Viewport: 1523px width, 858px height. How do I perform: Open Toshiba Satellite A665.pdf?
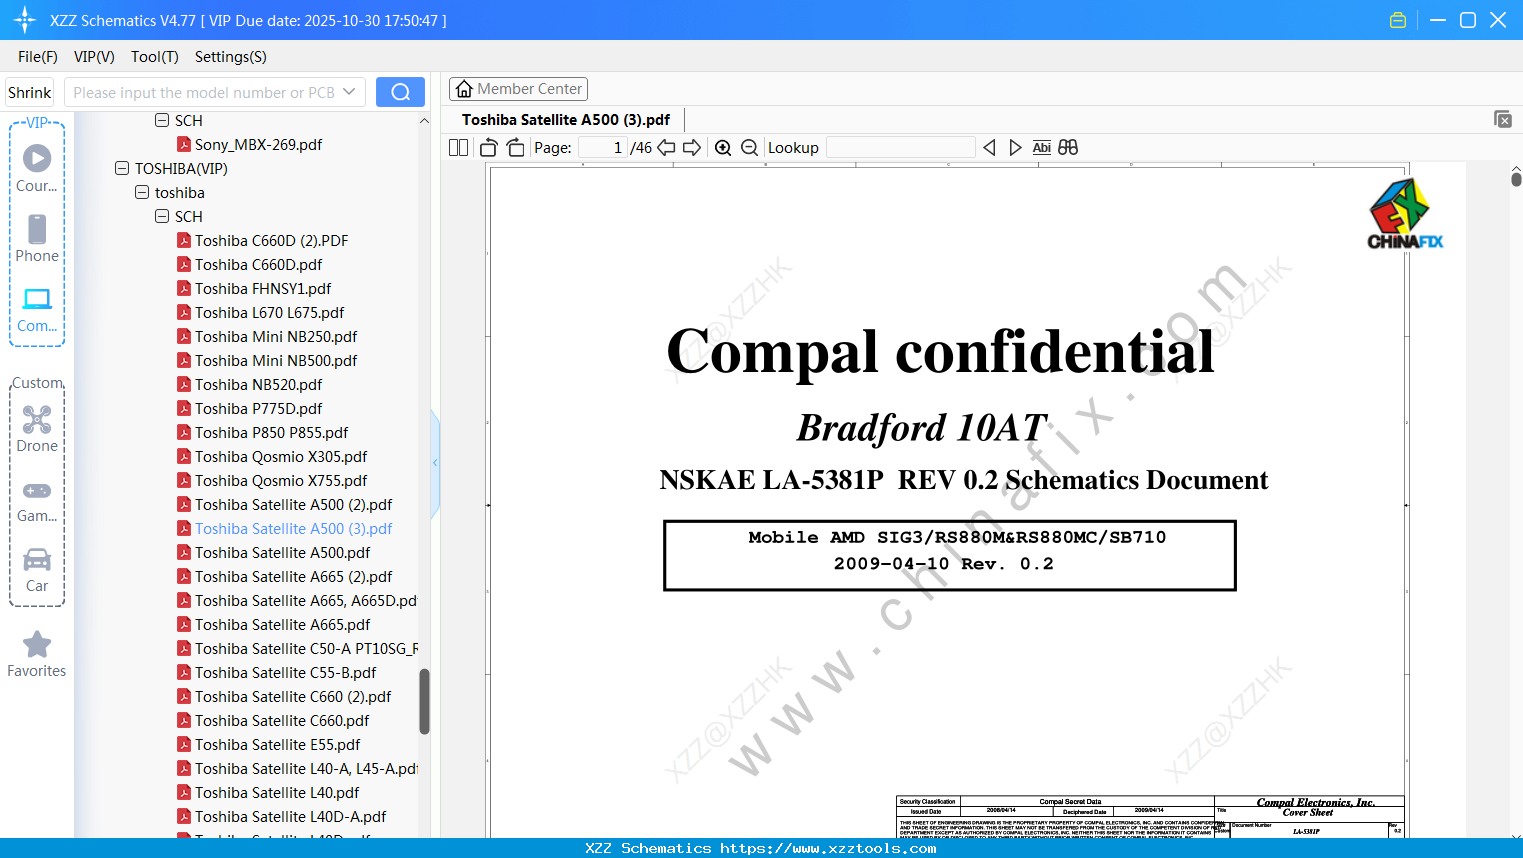click(x=282, y=624)
